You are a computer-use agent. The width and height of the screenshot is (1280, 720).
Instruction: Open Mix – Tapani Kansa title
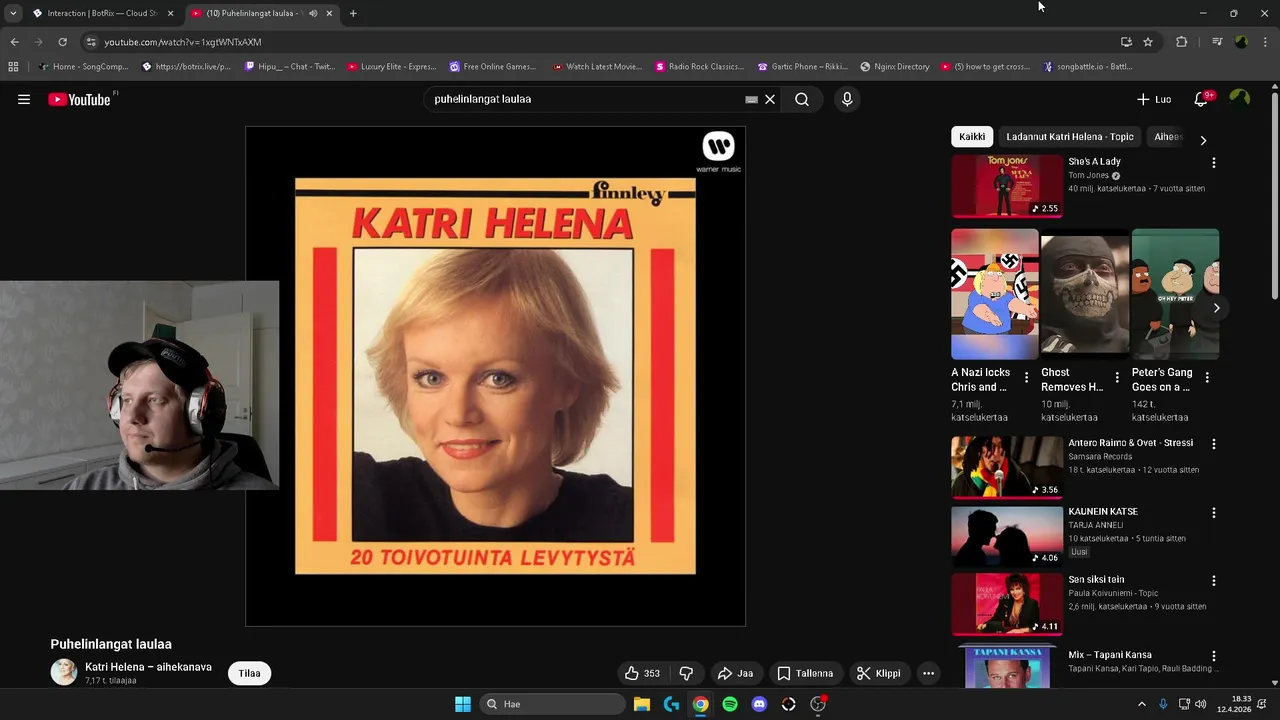click(x=1110, y=655)
